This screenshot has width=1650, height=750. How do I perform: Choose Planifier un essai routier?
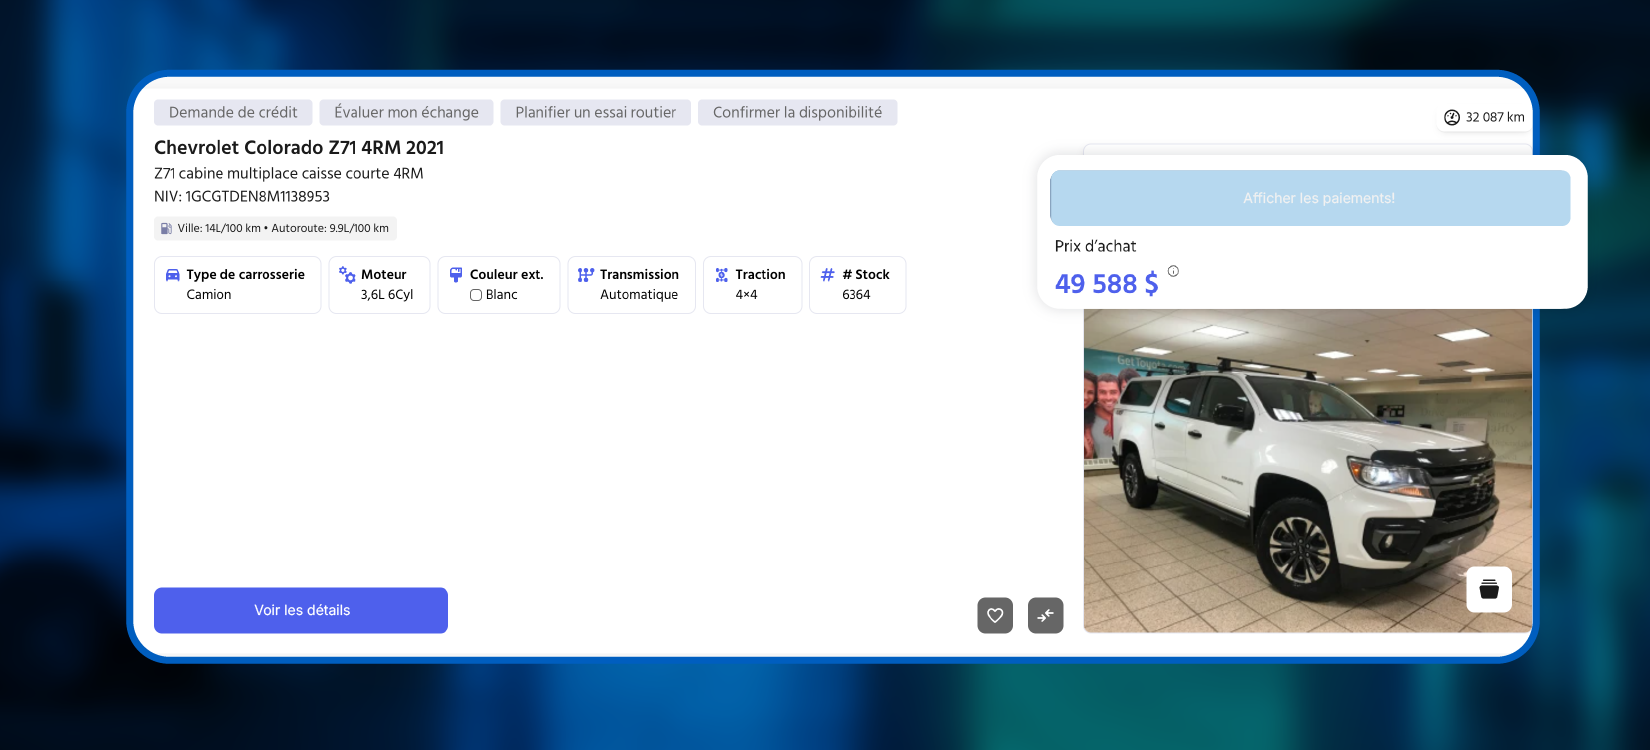tap(596, 112)
